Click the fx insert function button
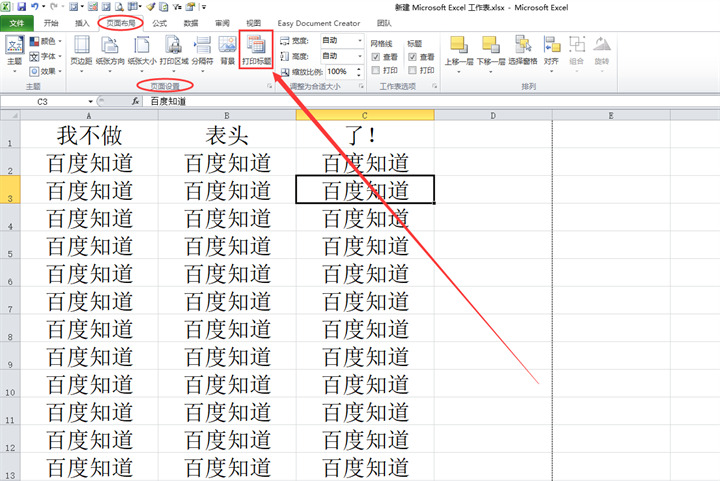Viewport: 720px width, 481px height. pos(135,101)
